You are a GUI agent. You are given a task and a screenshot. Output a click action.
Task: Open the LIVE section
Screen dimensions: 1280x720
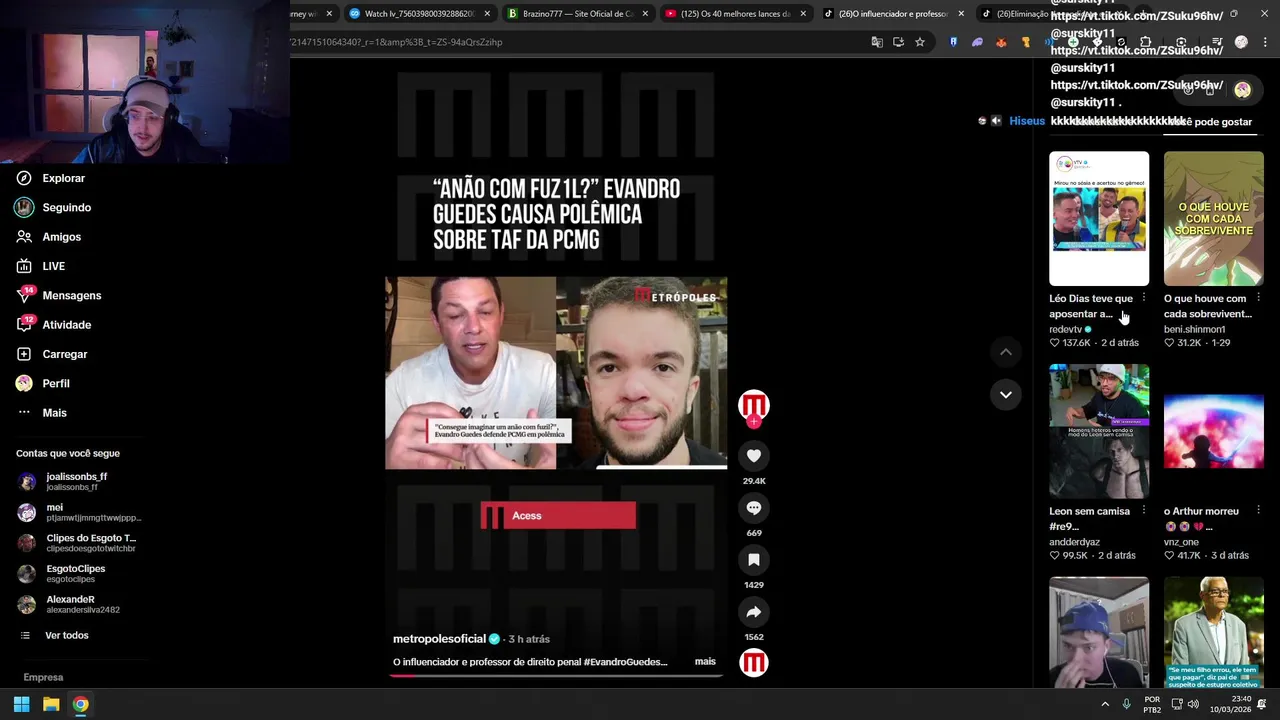(x=53, y=266)
